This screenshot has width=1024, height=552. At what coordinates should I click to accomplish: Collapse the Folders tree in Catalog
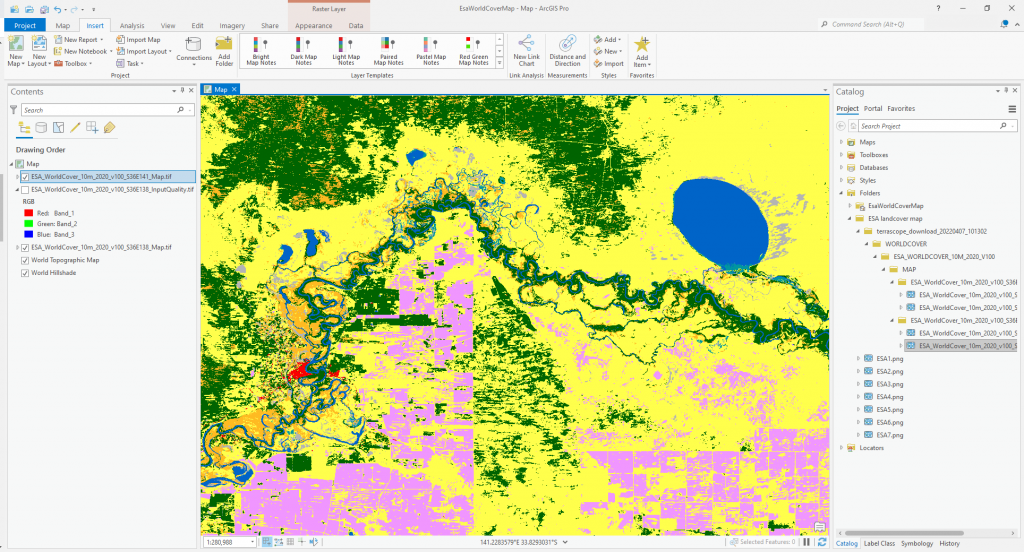point(841,193)
